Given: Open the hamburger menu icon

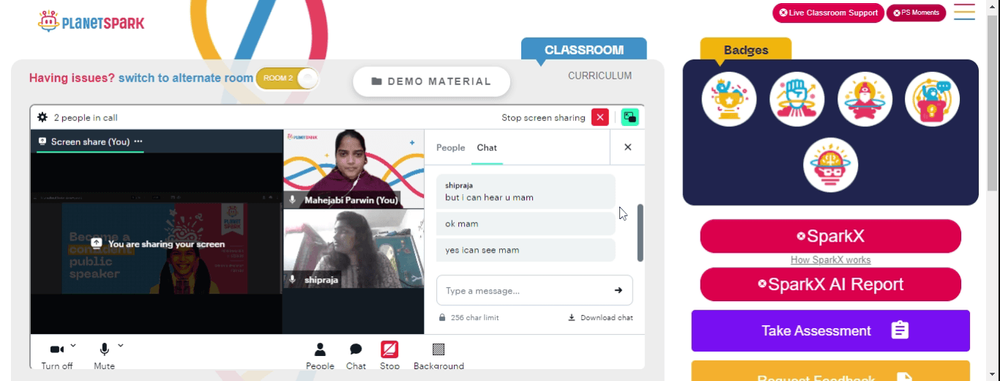Looking at the screenshot, I should click(964, 12).
